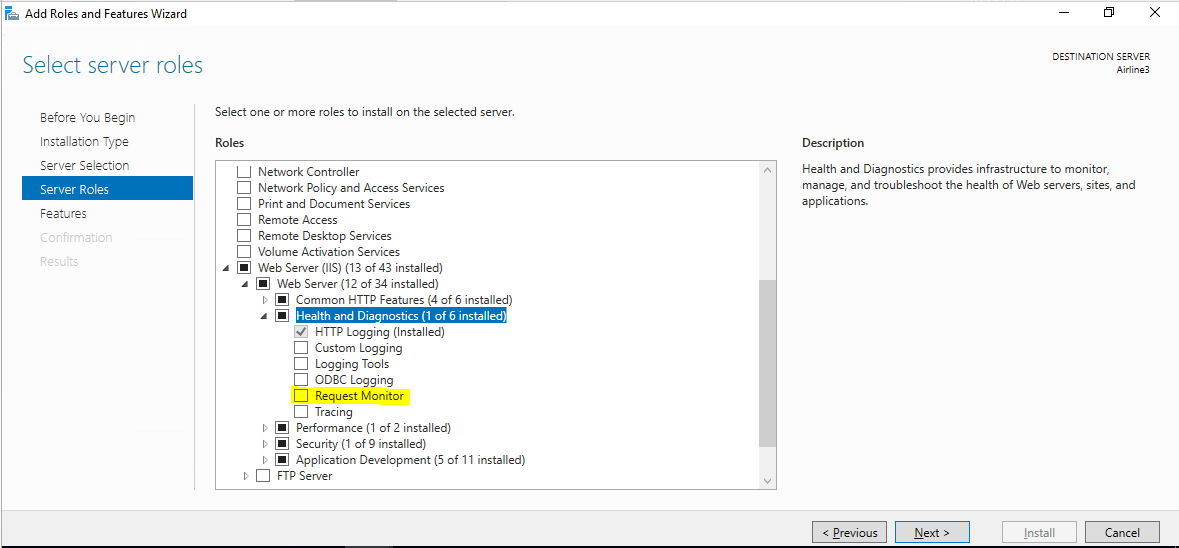
Task: Expand Common HTTP Features node
Action: (265, 300)
